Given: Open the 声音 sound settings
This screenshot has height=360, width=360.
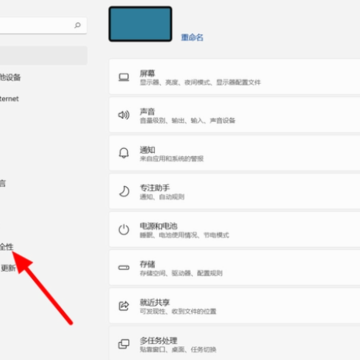Looking at the screenshot, I should click(x=235, y=115).
